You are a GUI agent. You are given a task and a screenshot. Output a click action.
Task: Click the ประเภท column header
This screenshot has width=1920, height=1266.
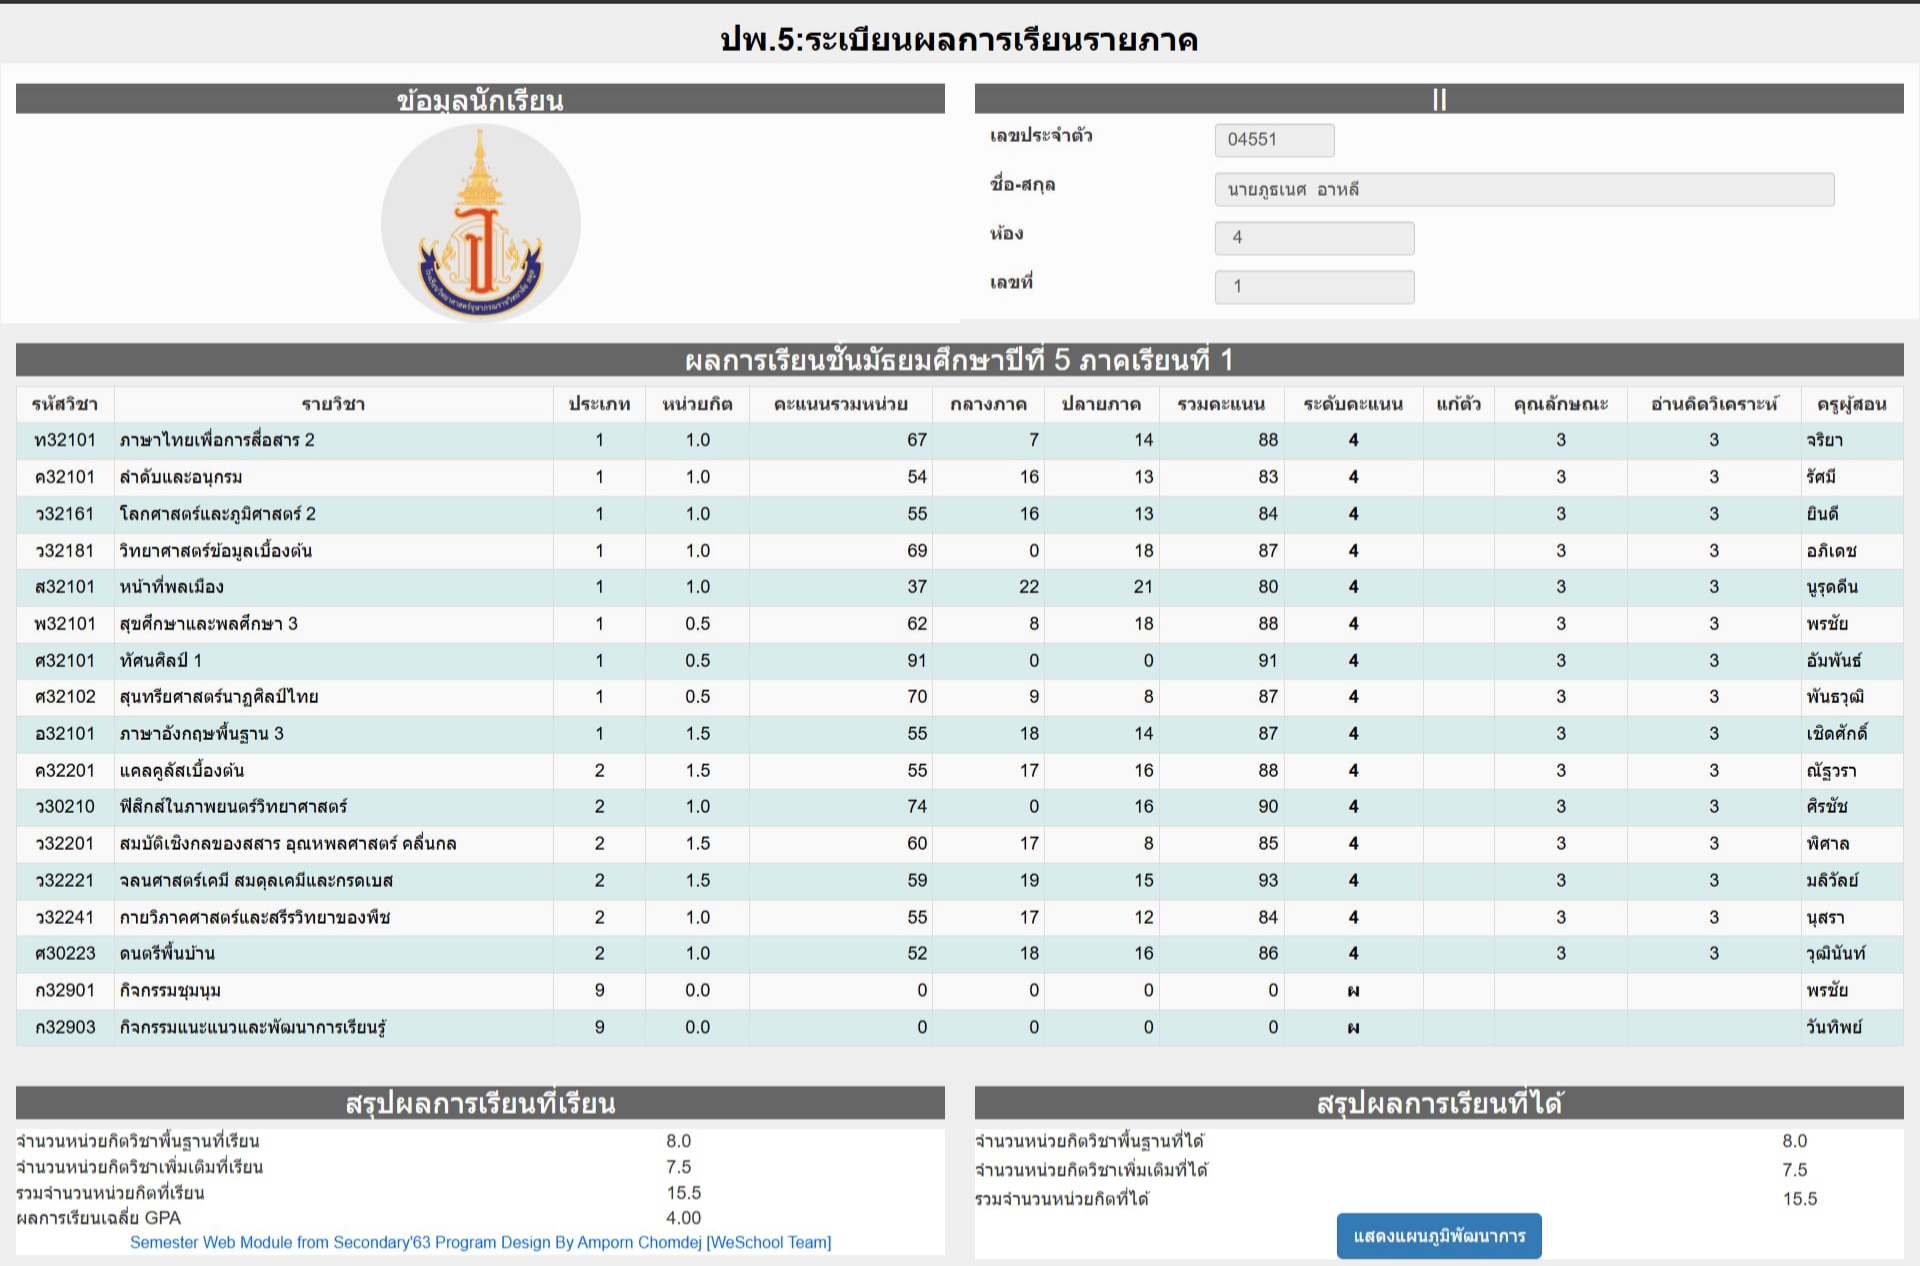click(599, 404)
